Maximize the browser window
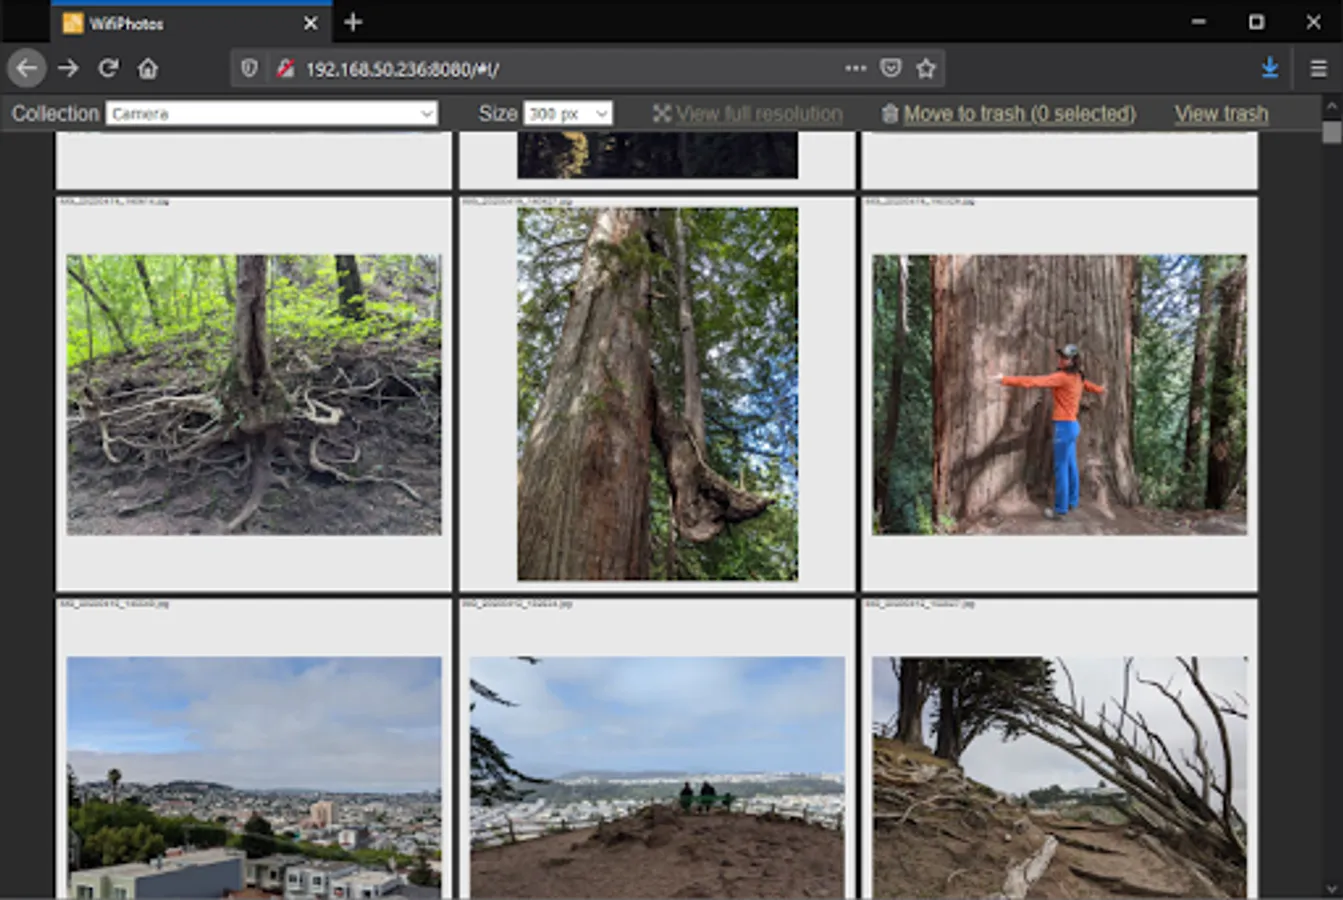Viewport: 1343px width, 900px height. [1256, 22]
